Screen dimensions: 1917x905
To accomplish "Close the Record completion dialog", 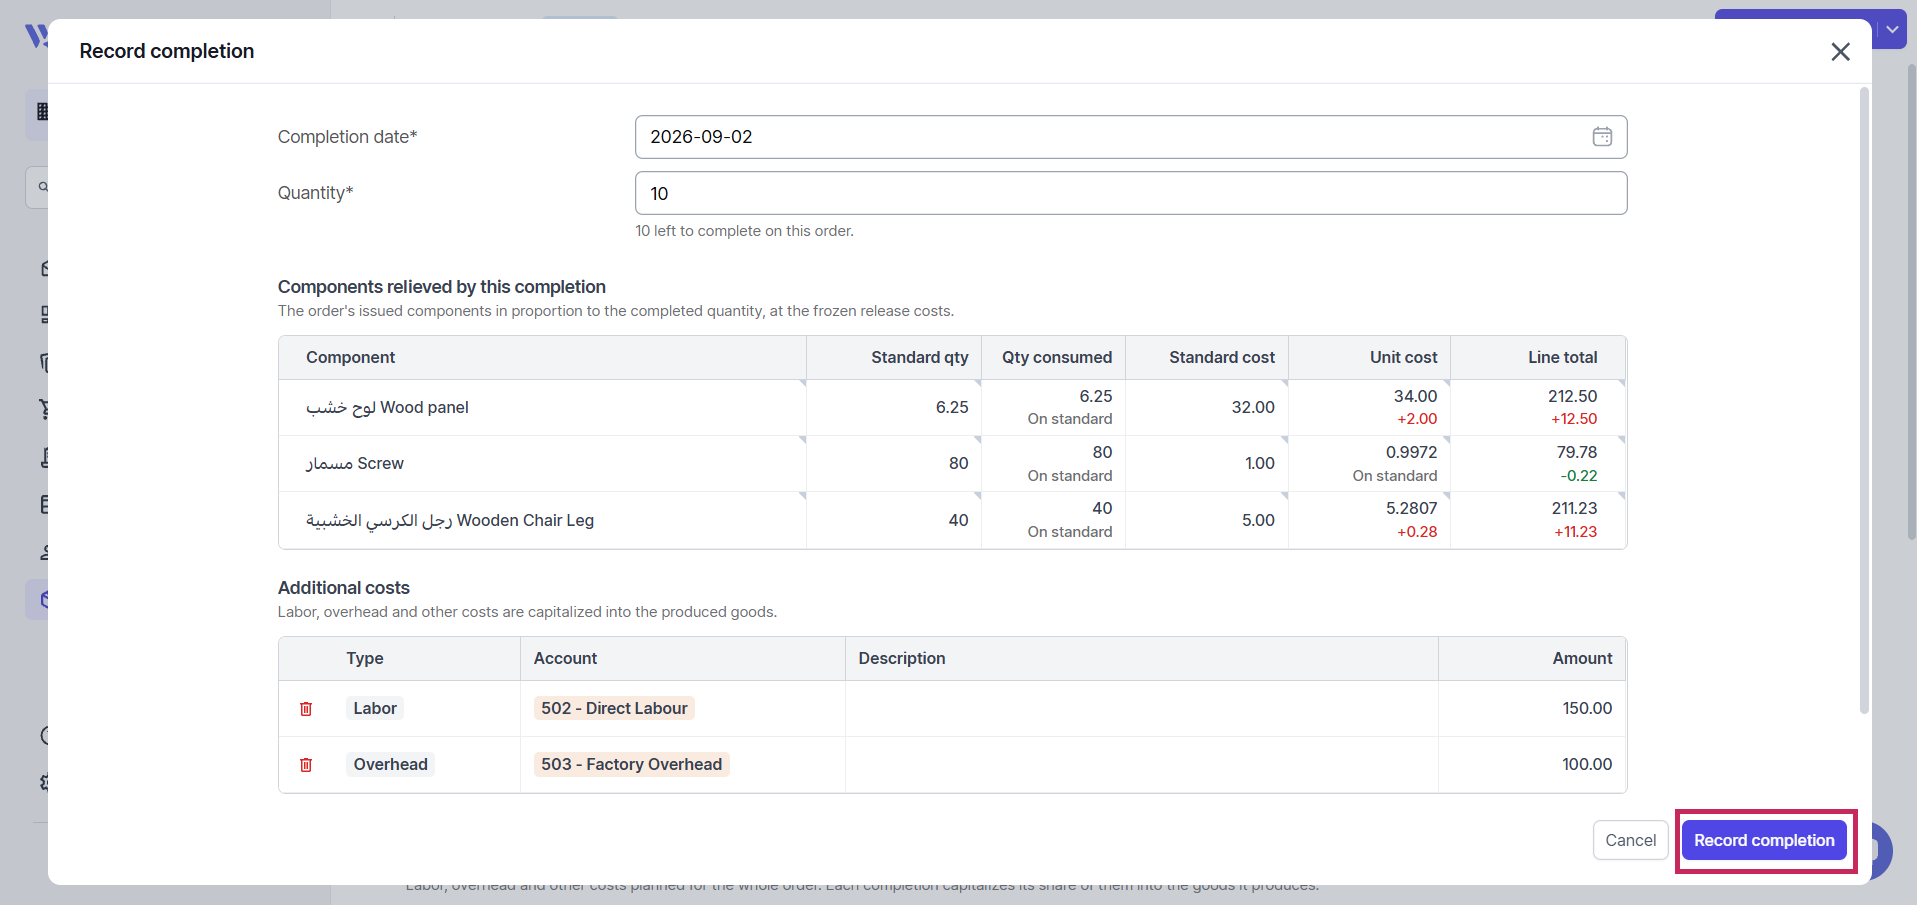I will [1840, 52].
